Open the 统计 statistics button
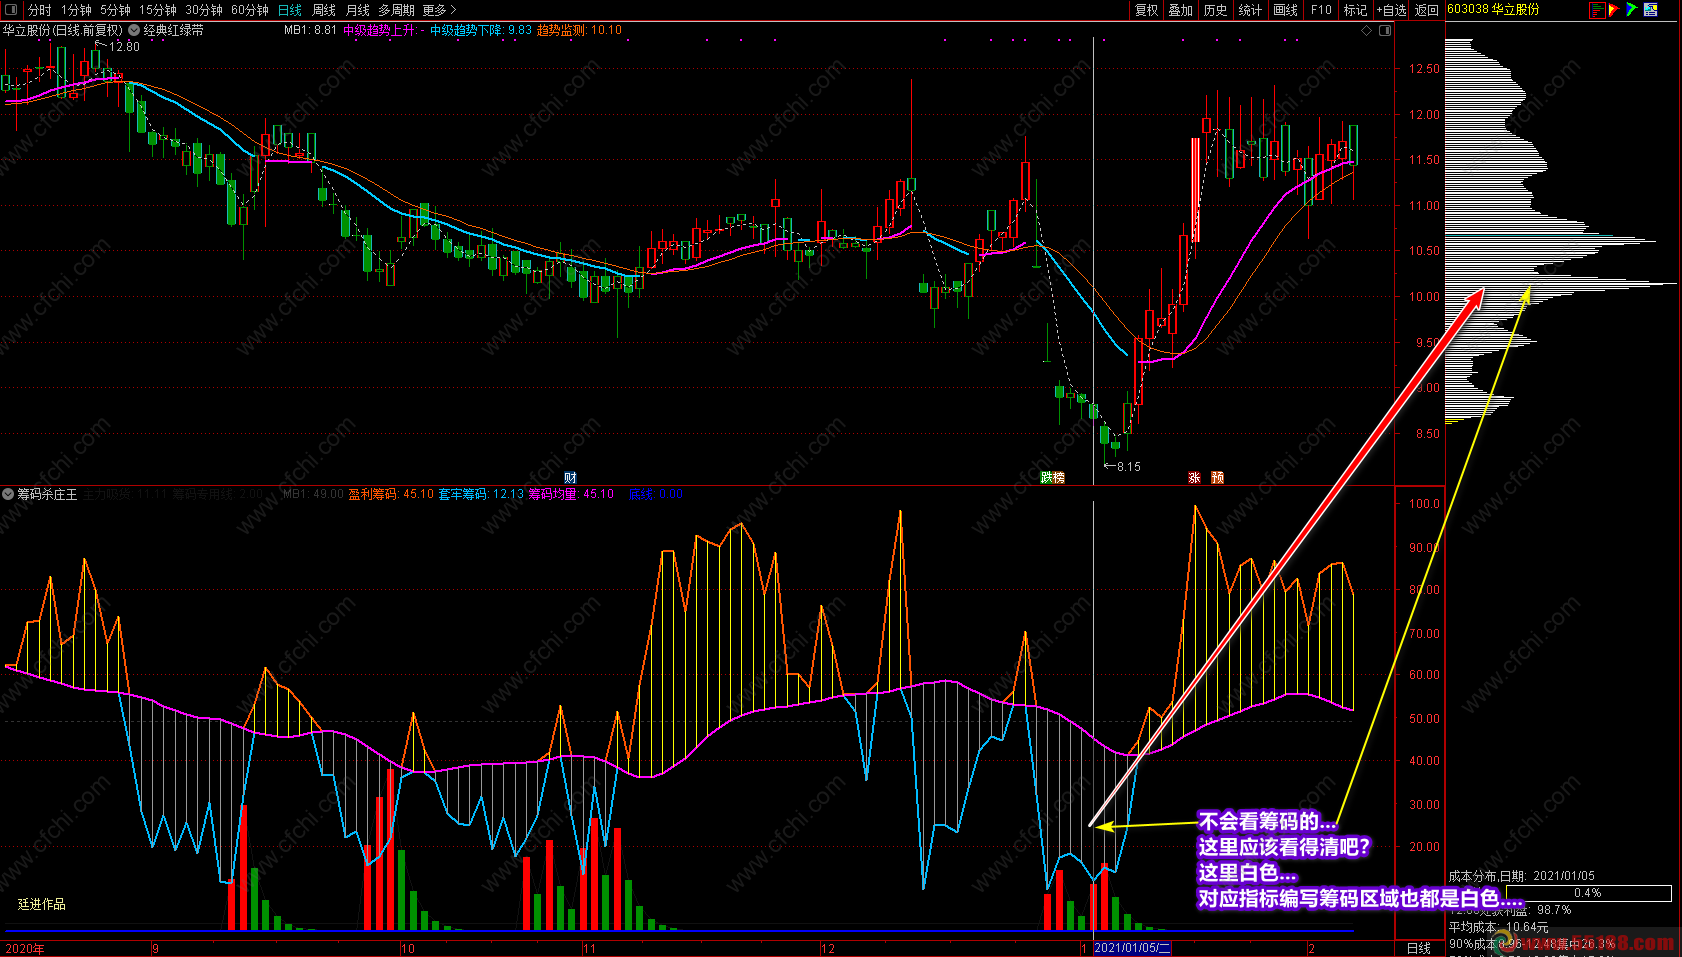Image resolution: width=1682 pixels, height=957 pixels. (x=1250, y=10)
